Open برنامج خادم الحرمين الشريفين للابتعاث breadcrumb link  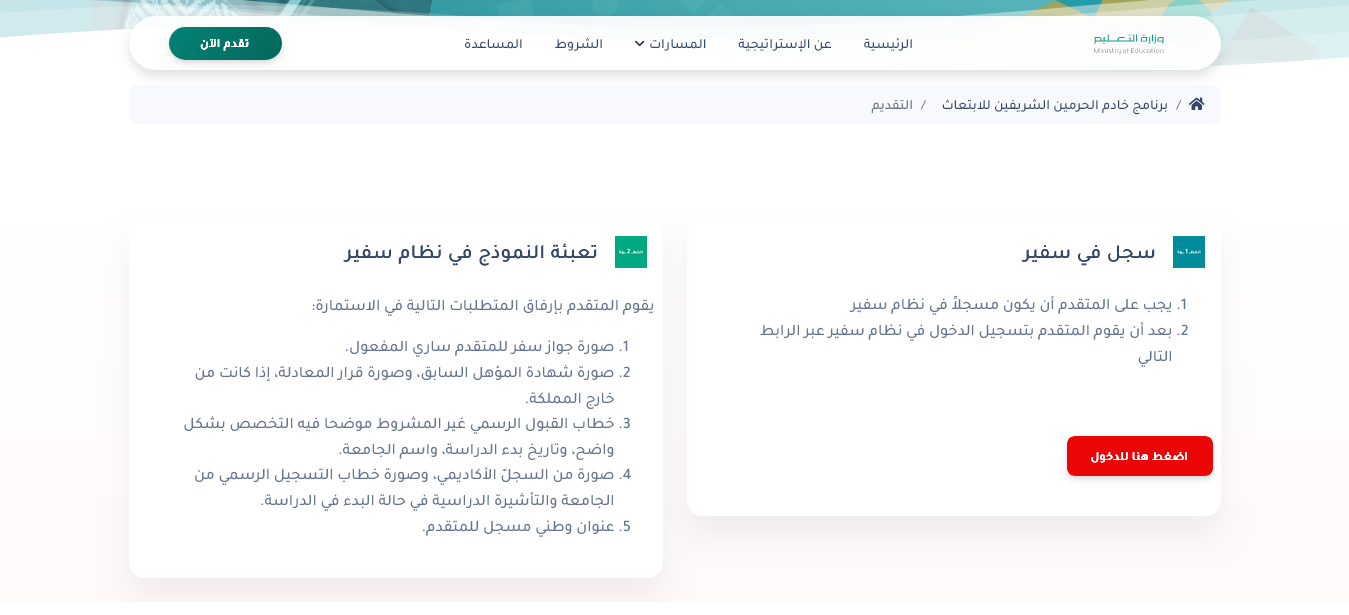coord(1055,104)
